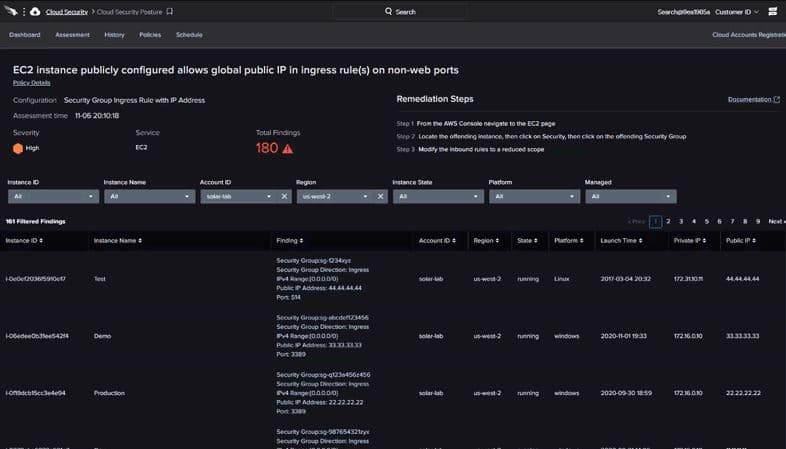786x449 pixels.
Task: Open Cloud Accounts Registration
Action: tap(749, 35)
